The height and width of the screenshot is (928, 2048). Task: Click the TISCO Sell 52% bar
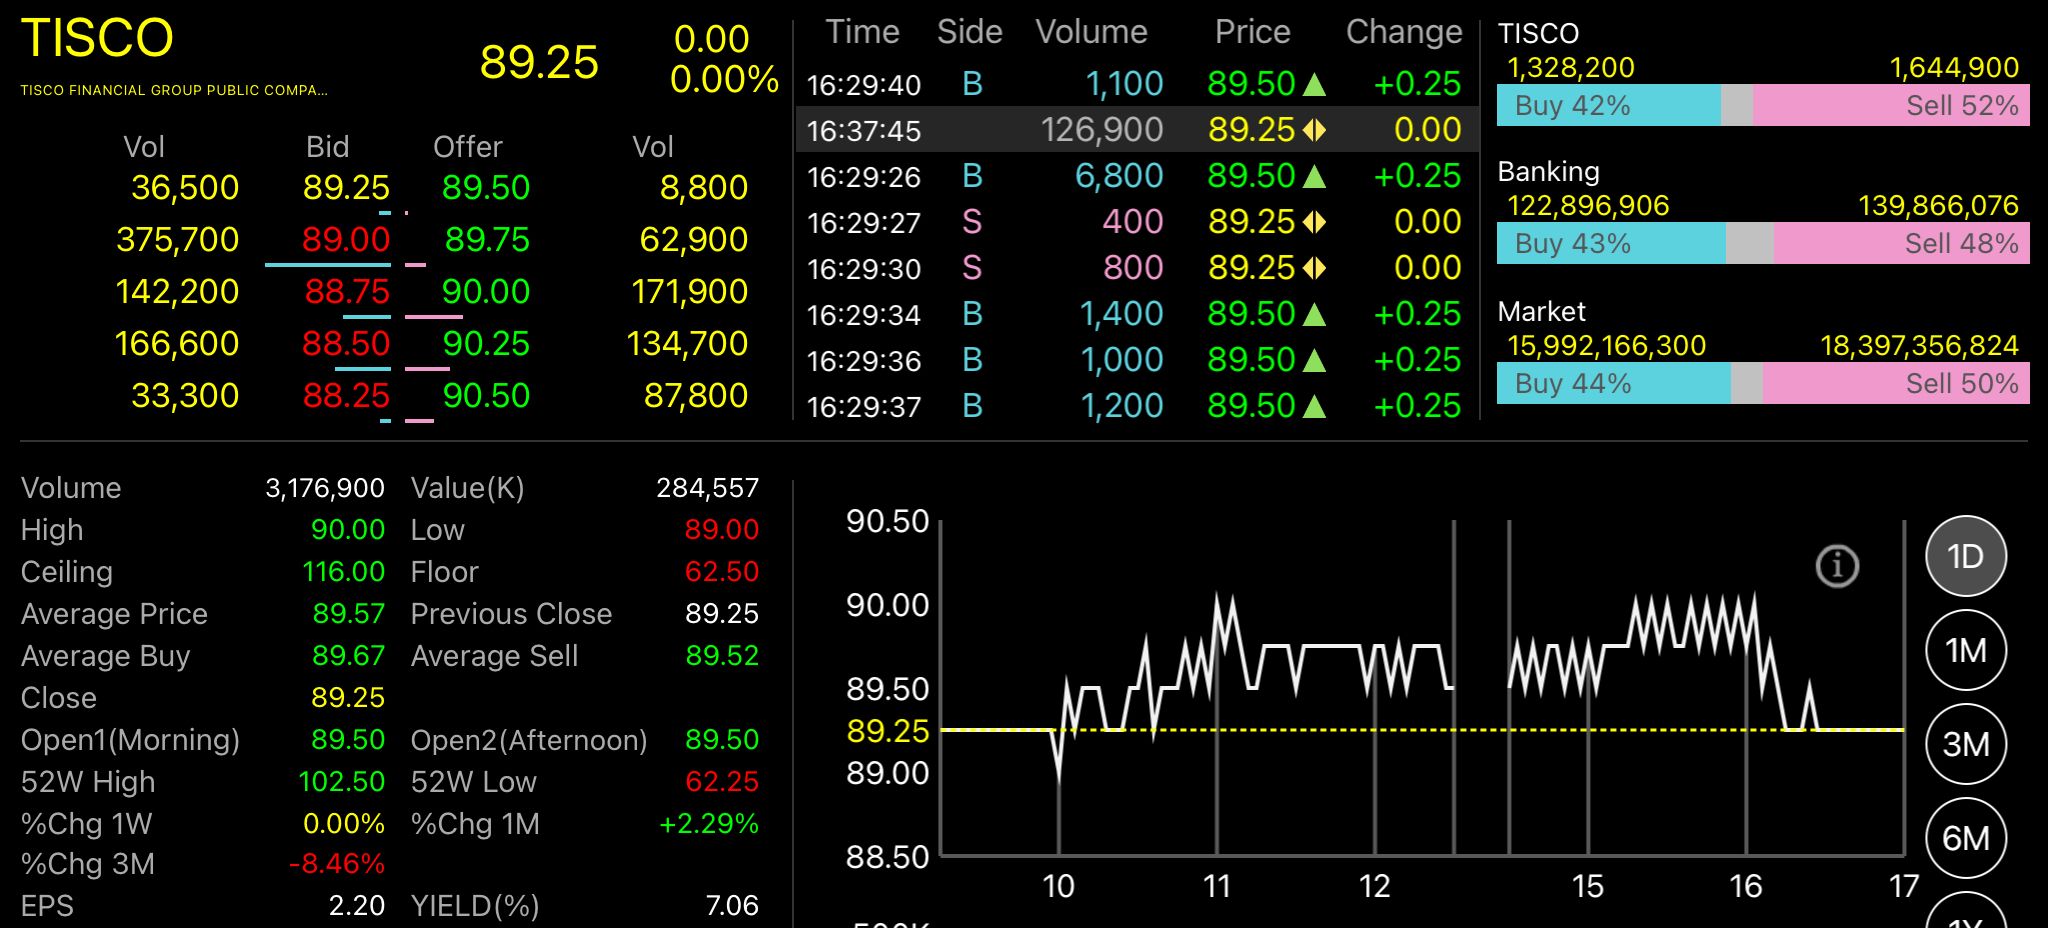(x=1891, y=105)
